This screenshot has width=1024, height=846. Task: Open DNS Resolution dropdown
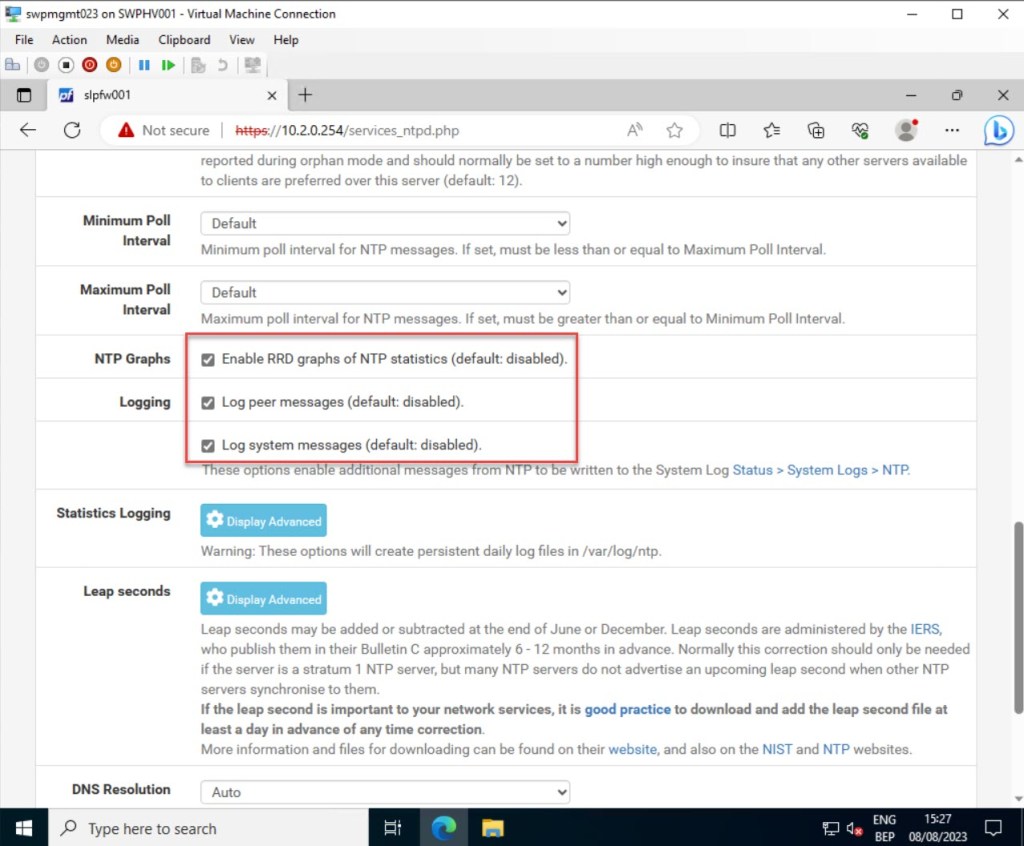pos(385,792)
